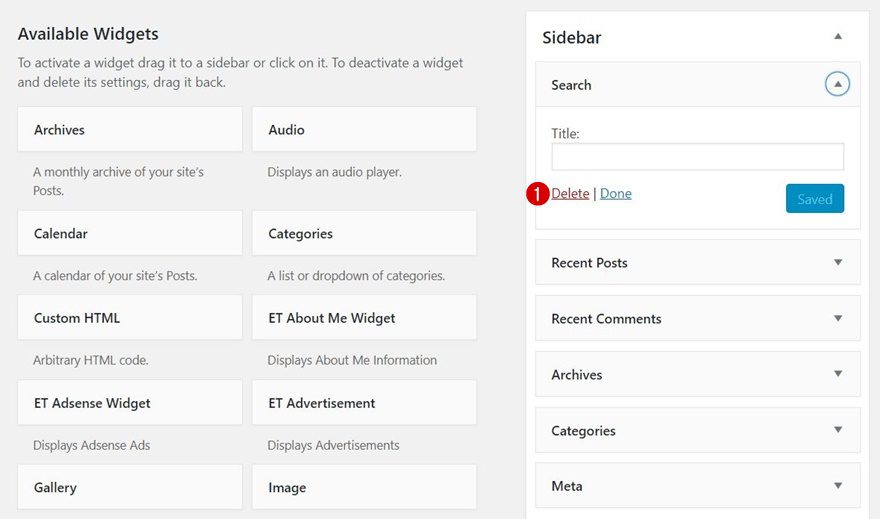Screen dimensions: 880x519
Task: Select the Archives available widget
Action: 130,130
